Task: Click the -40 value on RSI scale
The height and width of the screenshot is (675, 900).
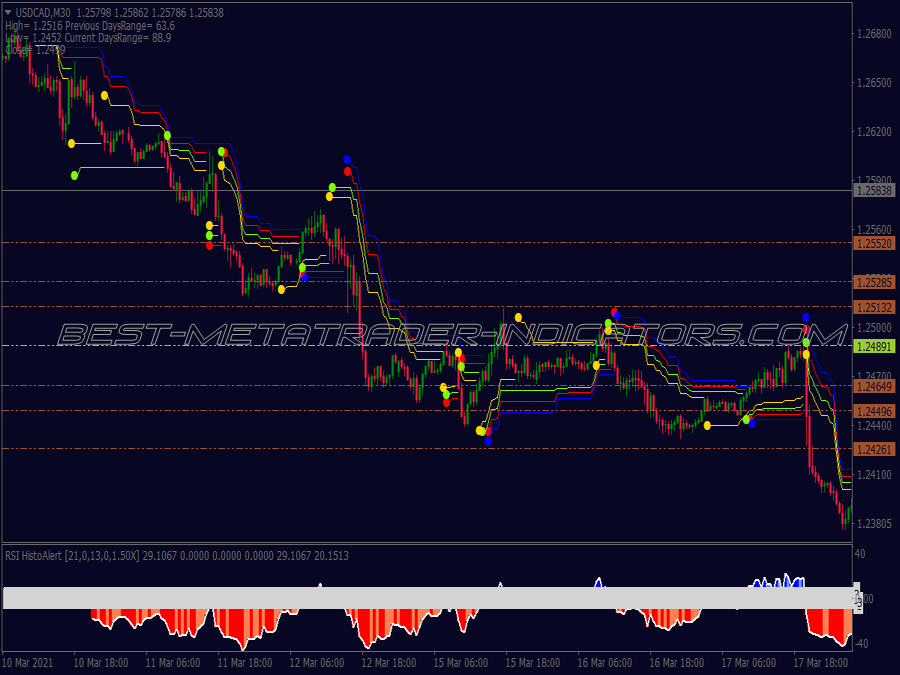Action: point(860,643)
